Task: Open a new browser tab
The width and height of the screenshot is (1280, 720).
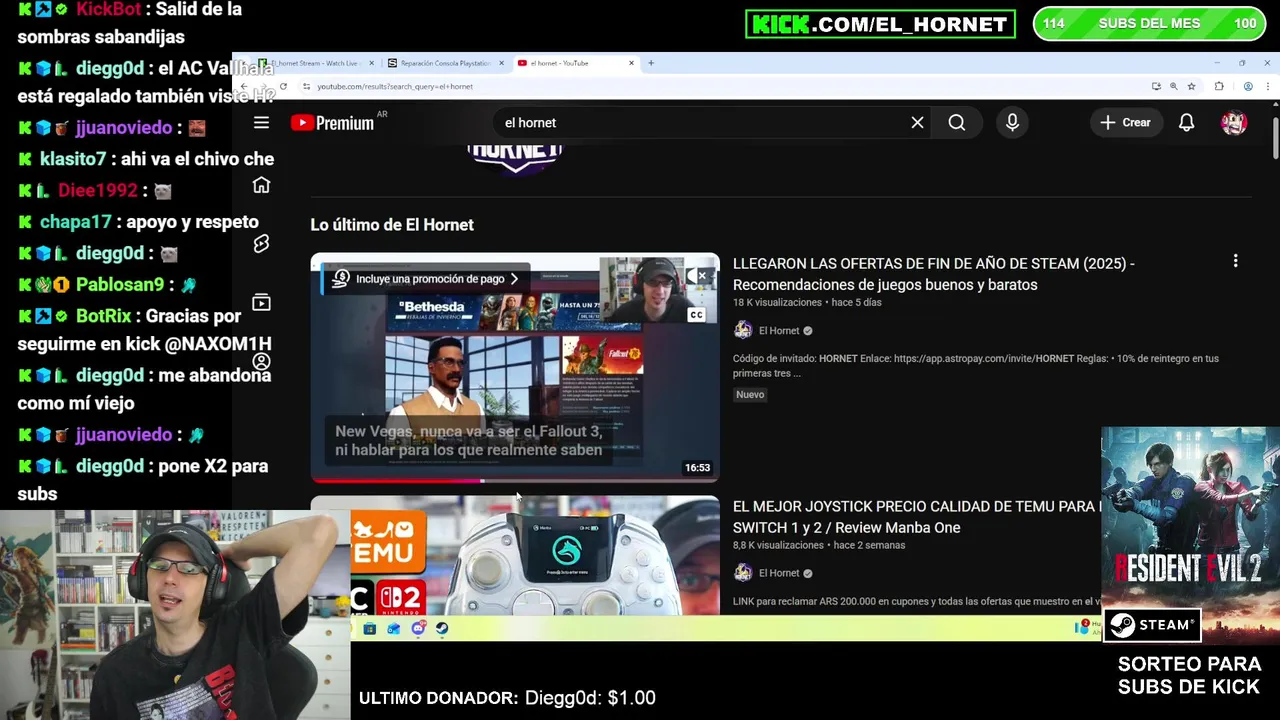Action: (x=651, y=63)
